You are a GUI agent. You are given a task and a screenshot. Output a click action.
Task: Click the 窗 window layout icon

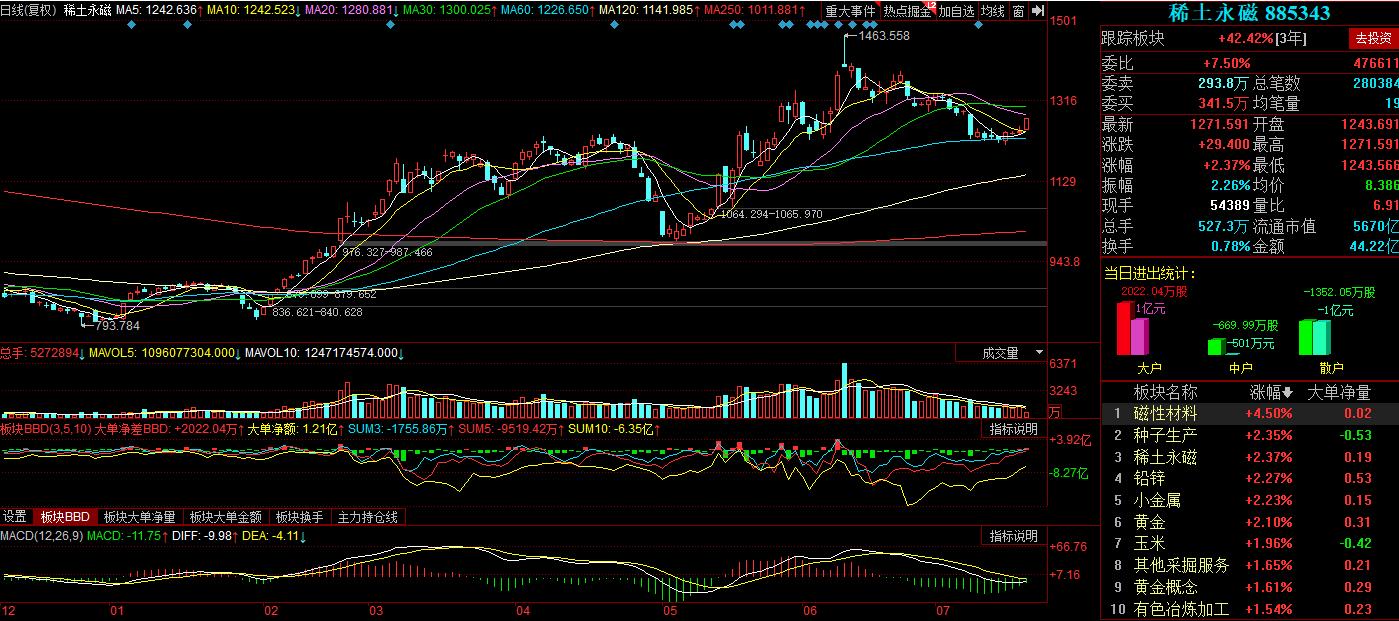click(1018, 11)
